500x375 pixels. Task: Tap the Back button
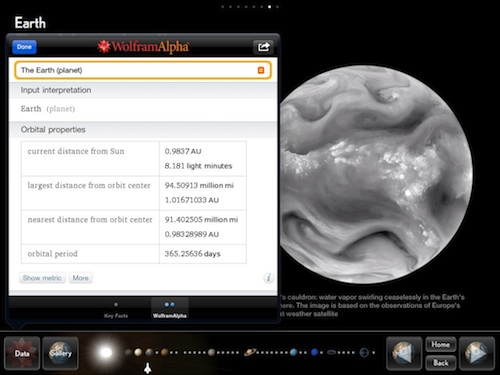pyautogui.click(x=440, y=363)
